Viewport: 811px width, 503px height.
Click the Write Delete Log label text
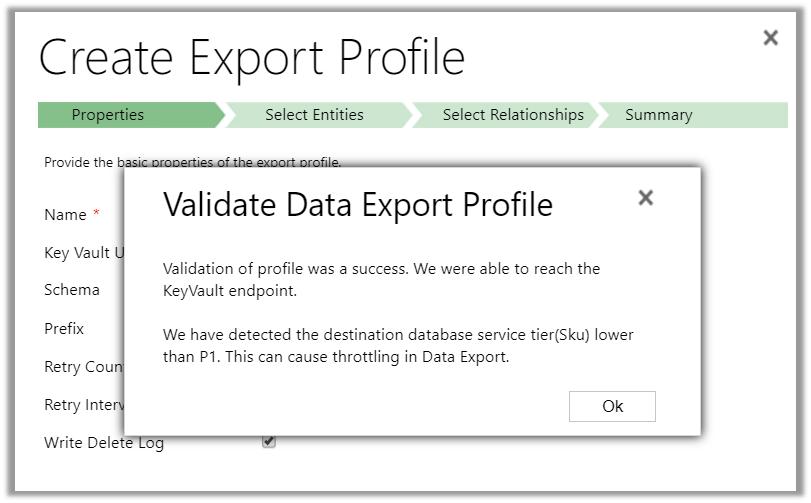pos(104,443)
